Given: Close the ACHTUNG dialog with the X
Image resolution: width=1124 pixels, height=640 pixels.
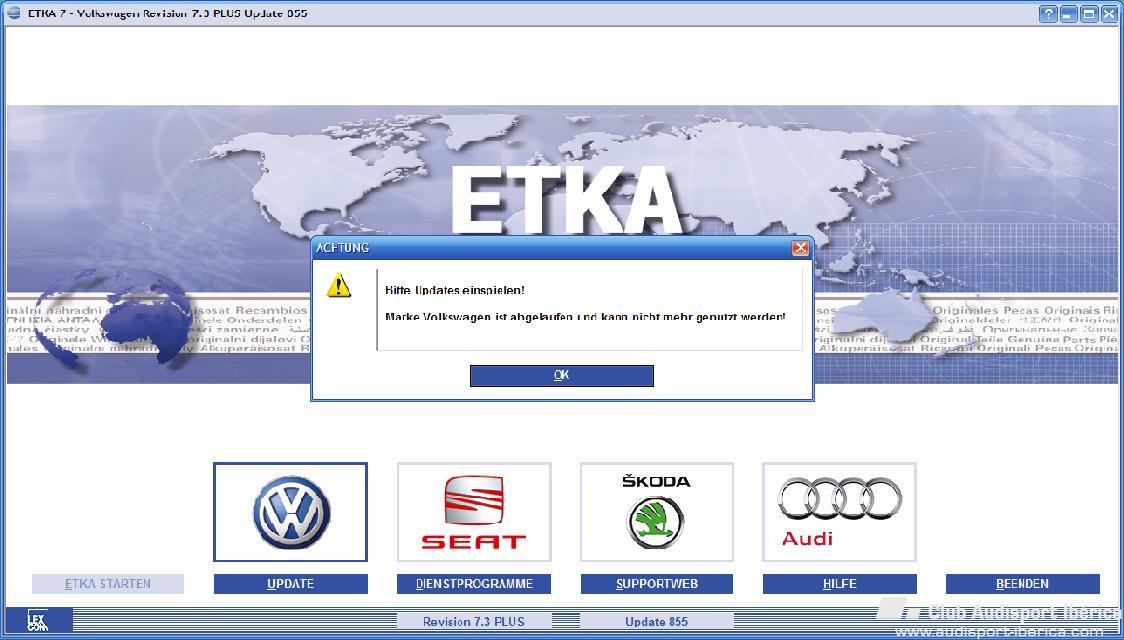Looking at the screenshot, I should (x=800, y=248).
